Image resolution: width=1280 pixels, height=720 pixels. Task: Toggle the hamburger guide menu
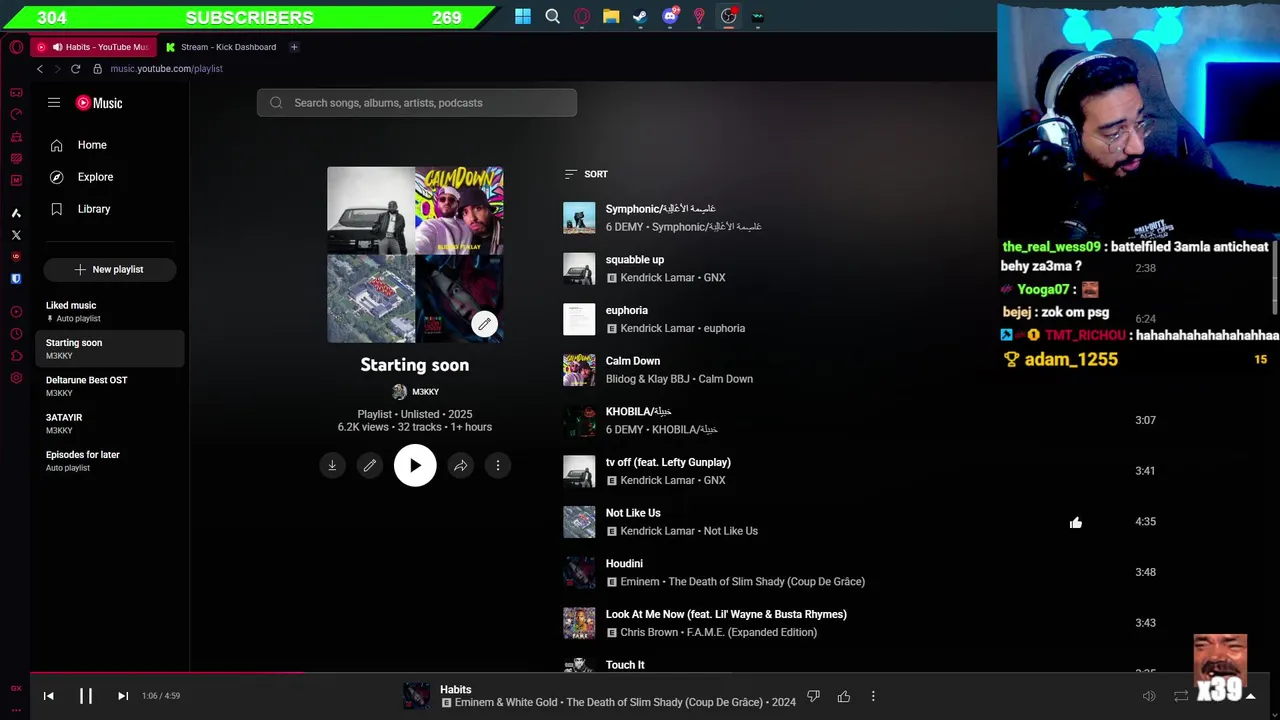point(54,103)
